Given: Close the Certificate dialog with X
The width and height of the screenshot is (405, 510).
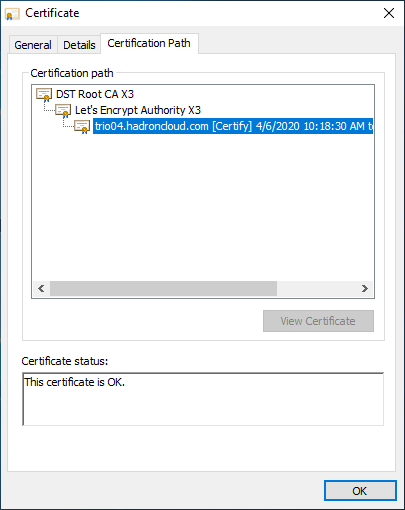Looking at the screenshot, I should click(389, 13).
